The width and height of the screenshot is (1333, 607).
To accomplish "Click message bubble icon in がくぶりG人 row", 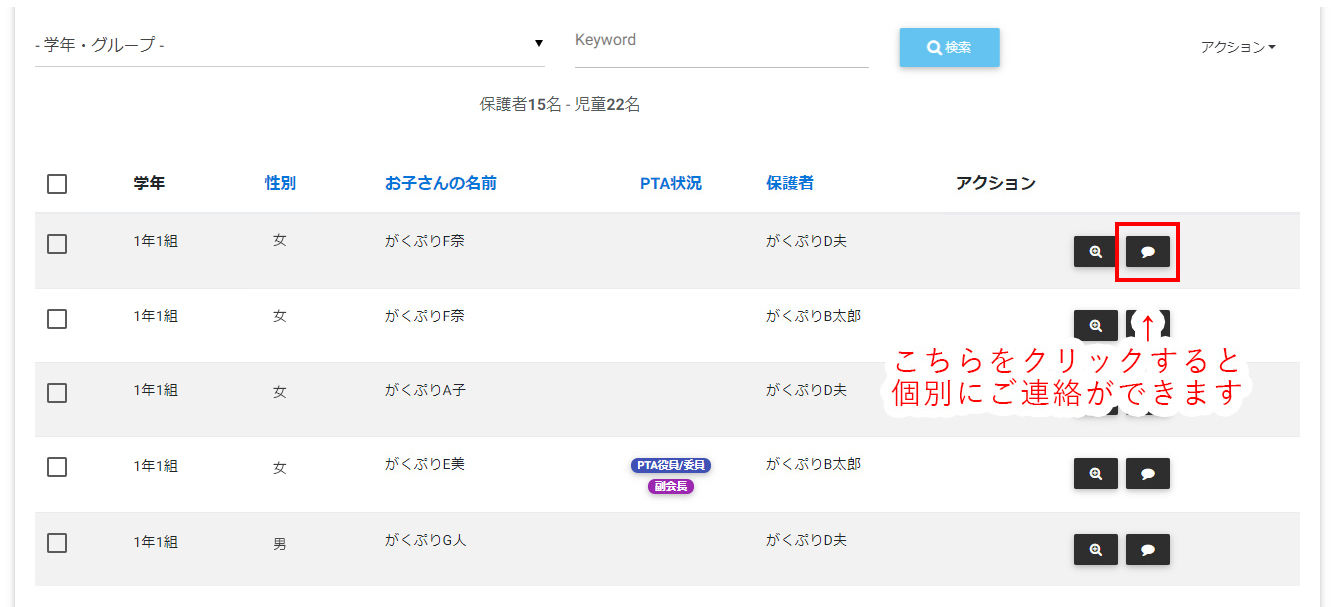I will [1147, 549].
